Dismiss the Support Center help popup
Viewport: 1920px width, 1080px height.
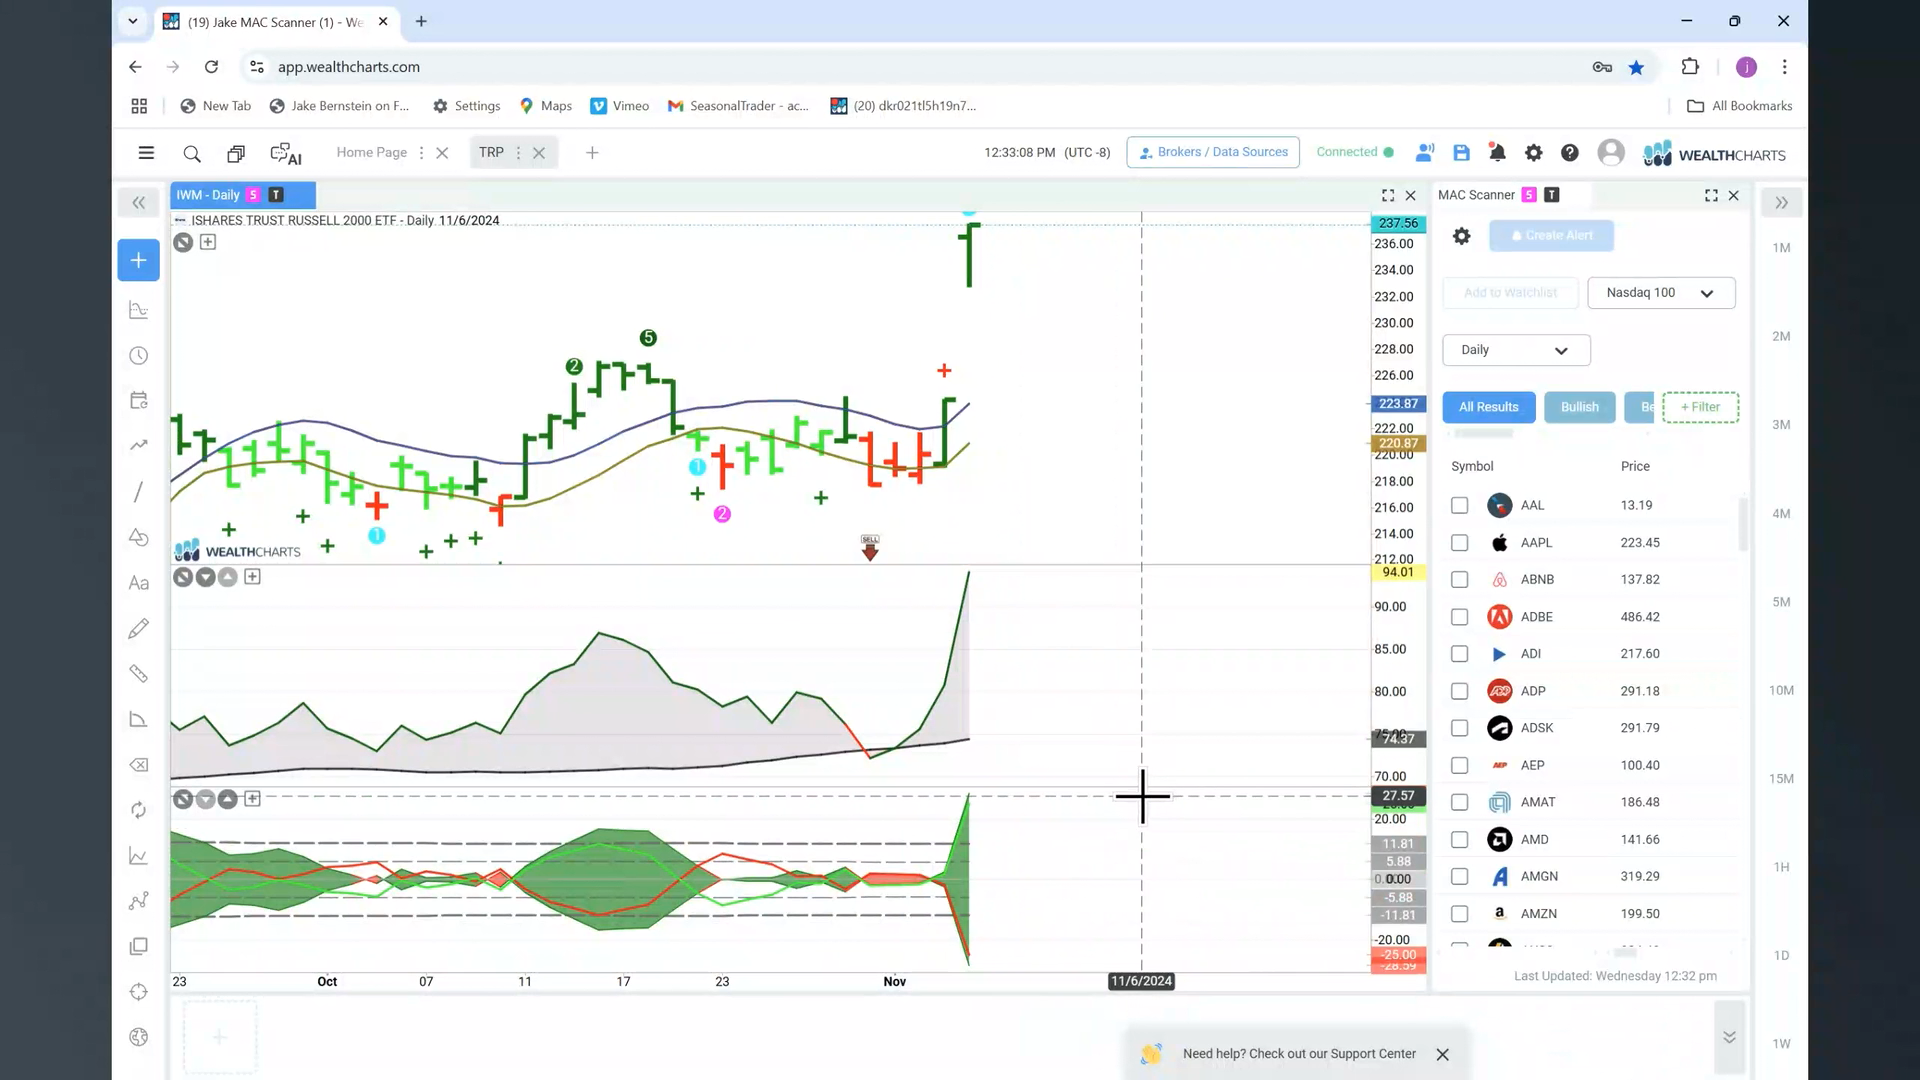point(1442,1054)
